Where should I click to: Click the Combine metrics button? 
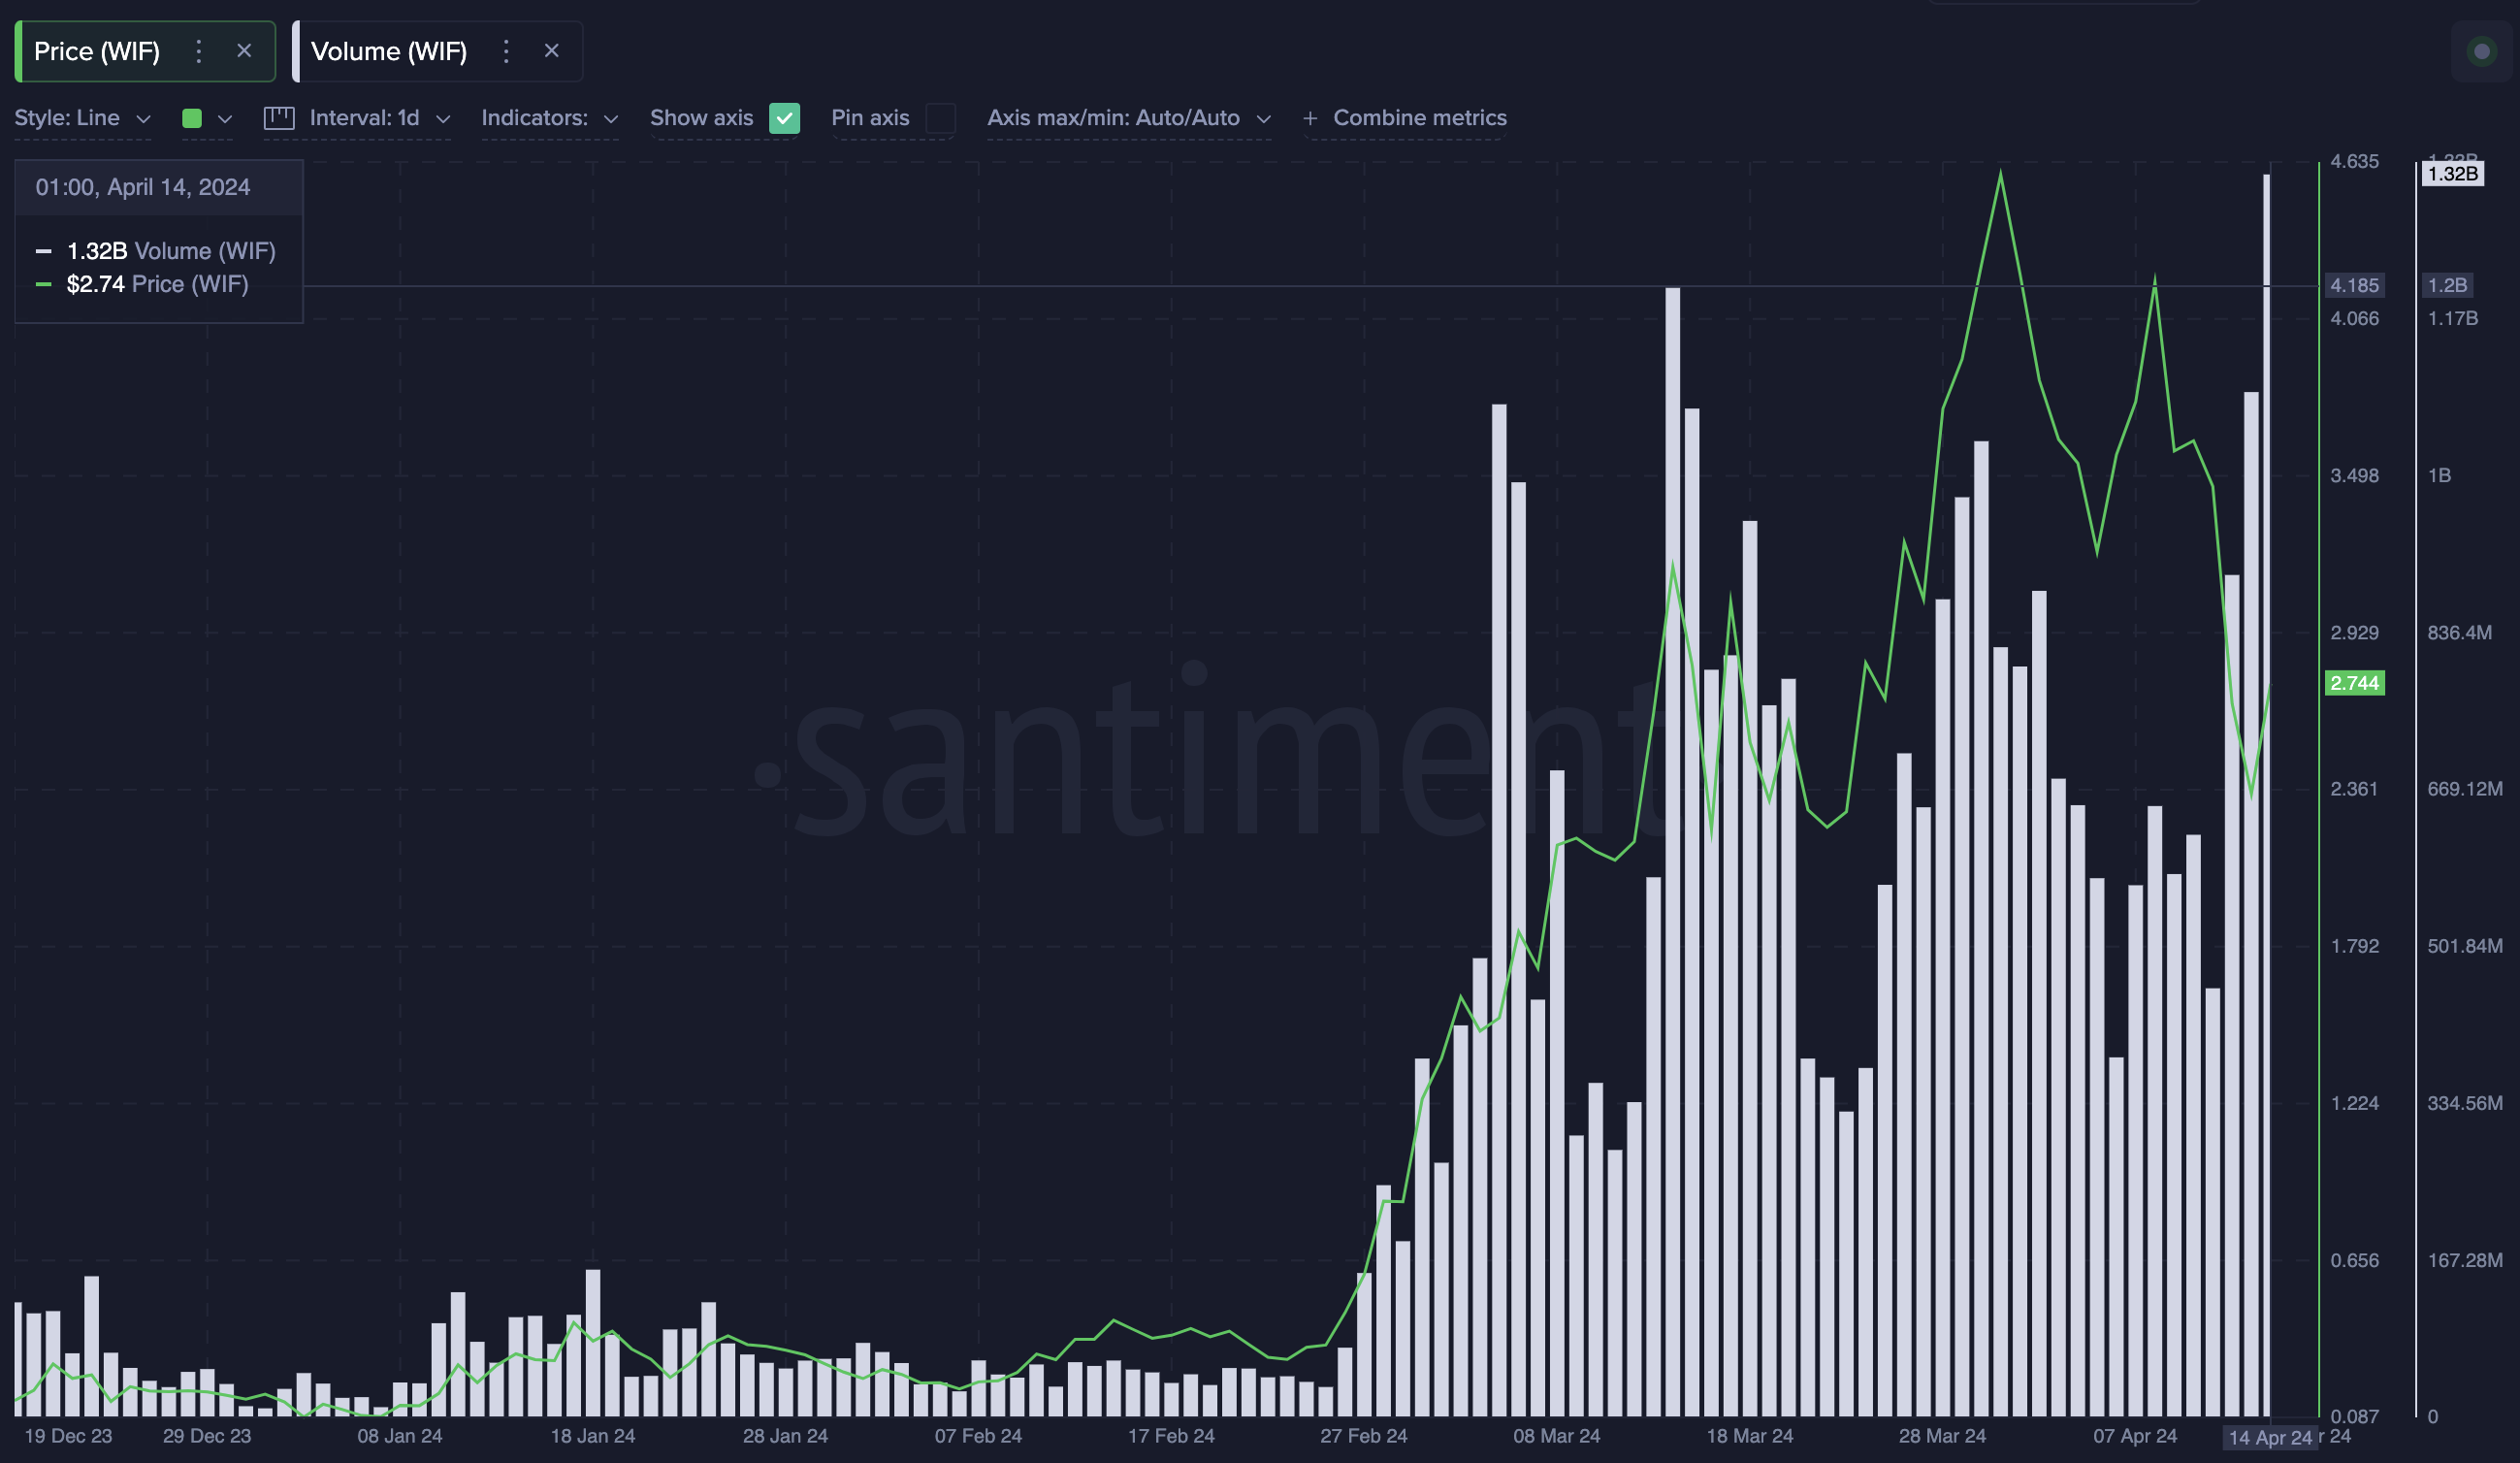1420,117
